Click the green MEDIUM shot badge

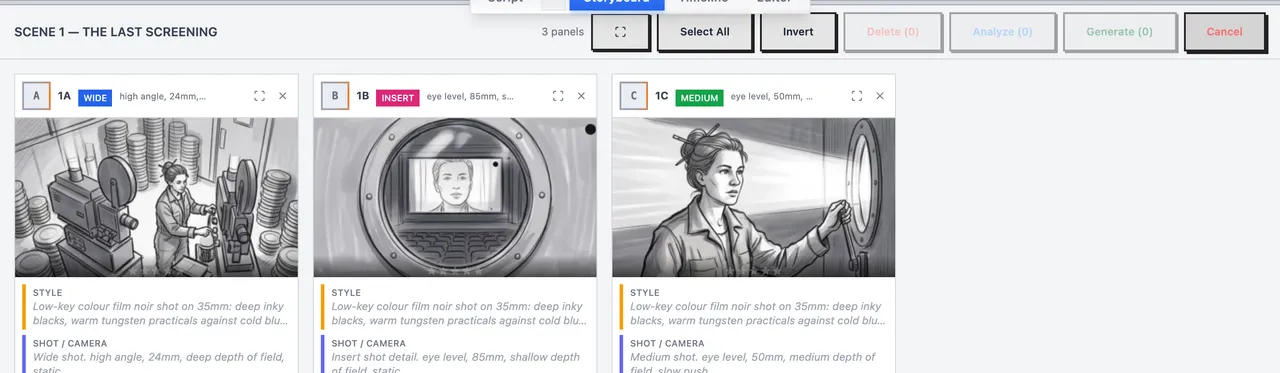click(x=700, y=97)
